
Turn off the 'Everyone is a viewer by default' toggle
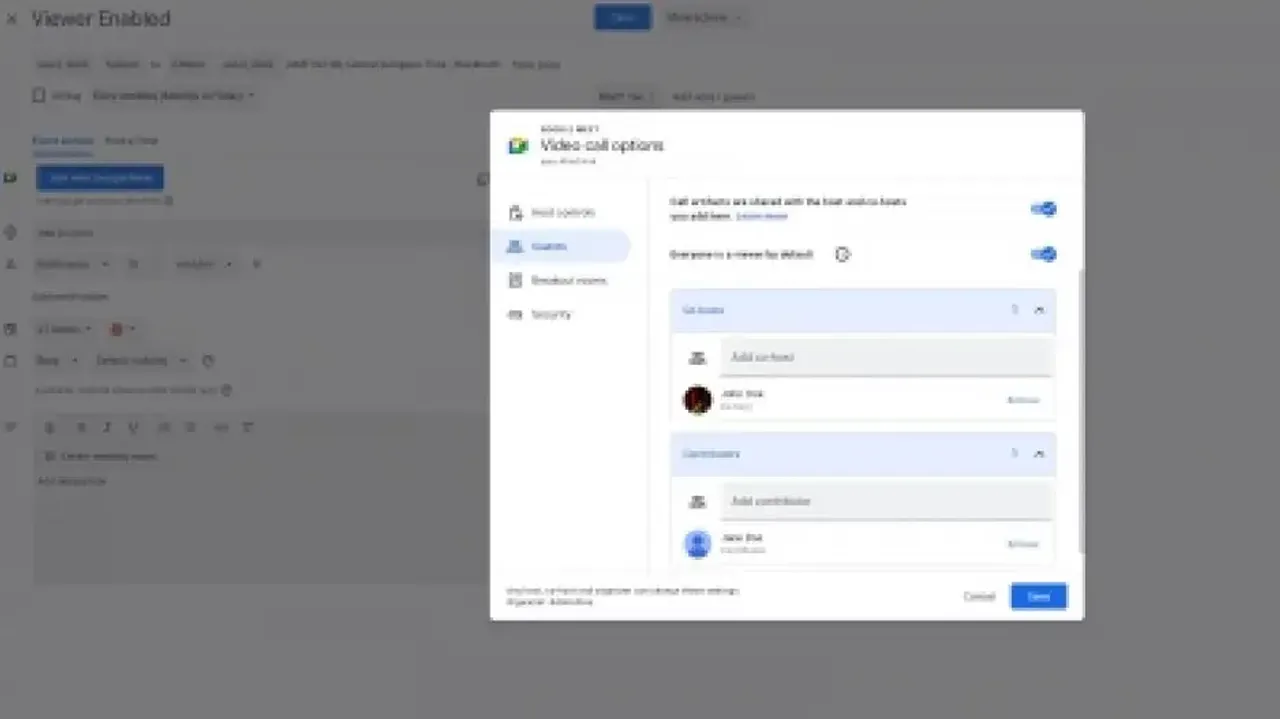1043,254
